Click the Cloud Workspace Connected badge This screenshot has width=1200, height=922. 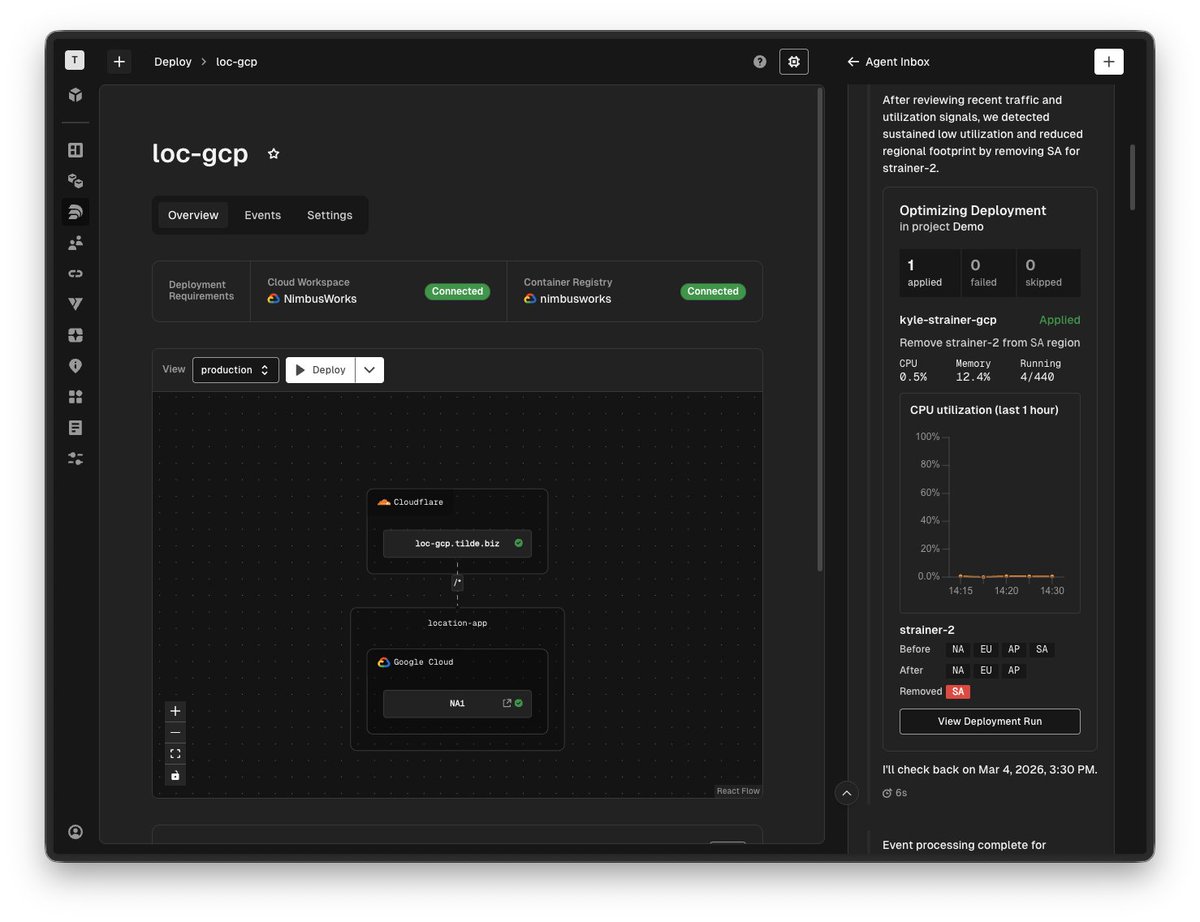(458, 291)
